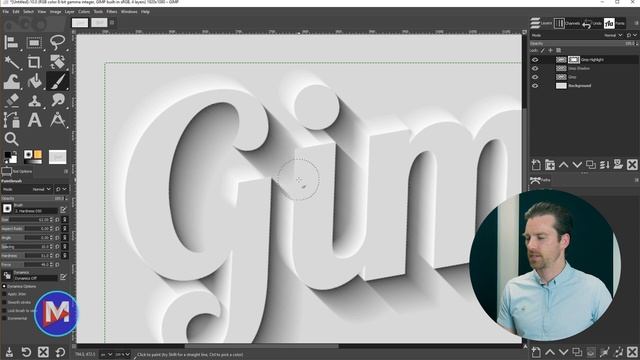Hide the Grey Highlight layer

[535, 60]
